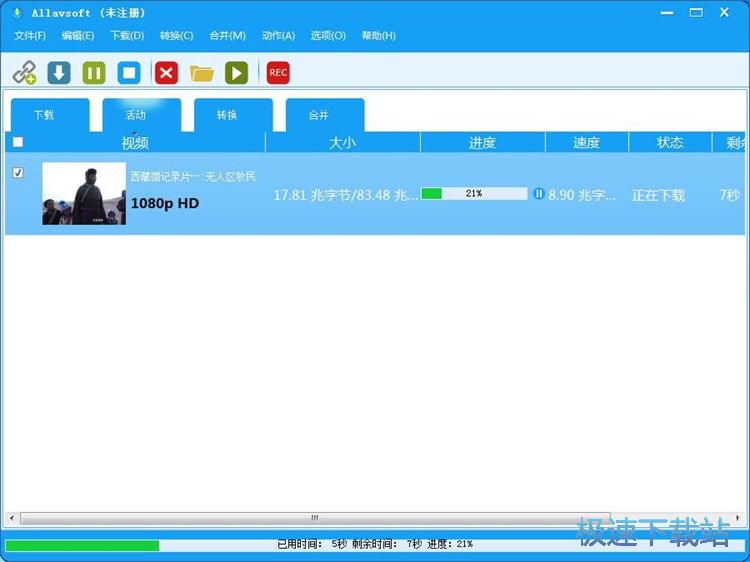Open 选项(O) menu
Image resolution: width=750 pixels, height=562 pixels.
point(328,36)
